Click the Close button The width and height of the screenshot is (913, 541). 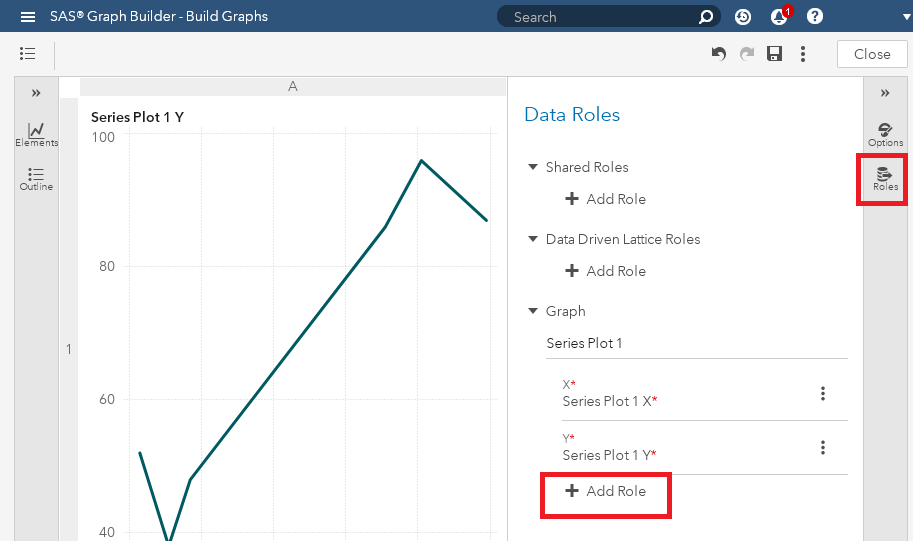(x=872, y=54)
